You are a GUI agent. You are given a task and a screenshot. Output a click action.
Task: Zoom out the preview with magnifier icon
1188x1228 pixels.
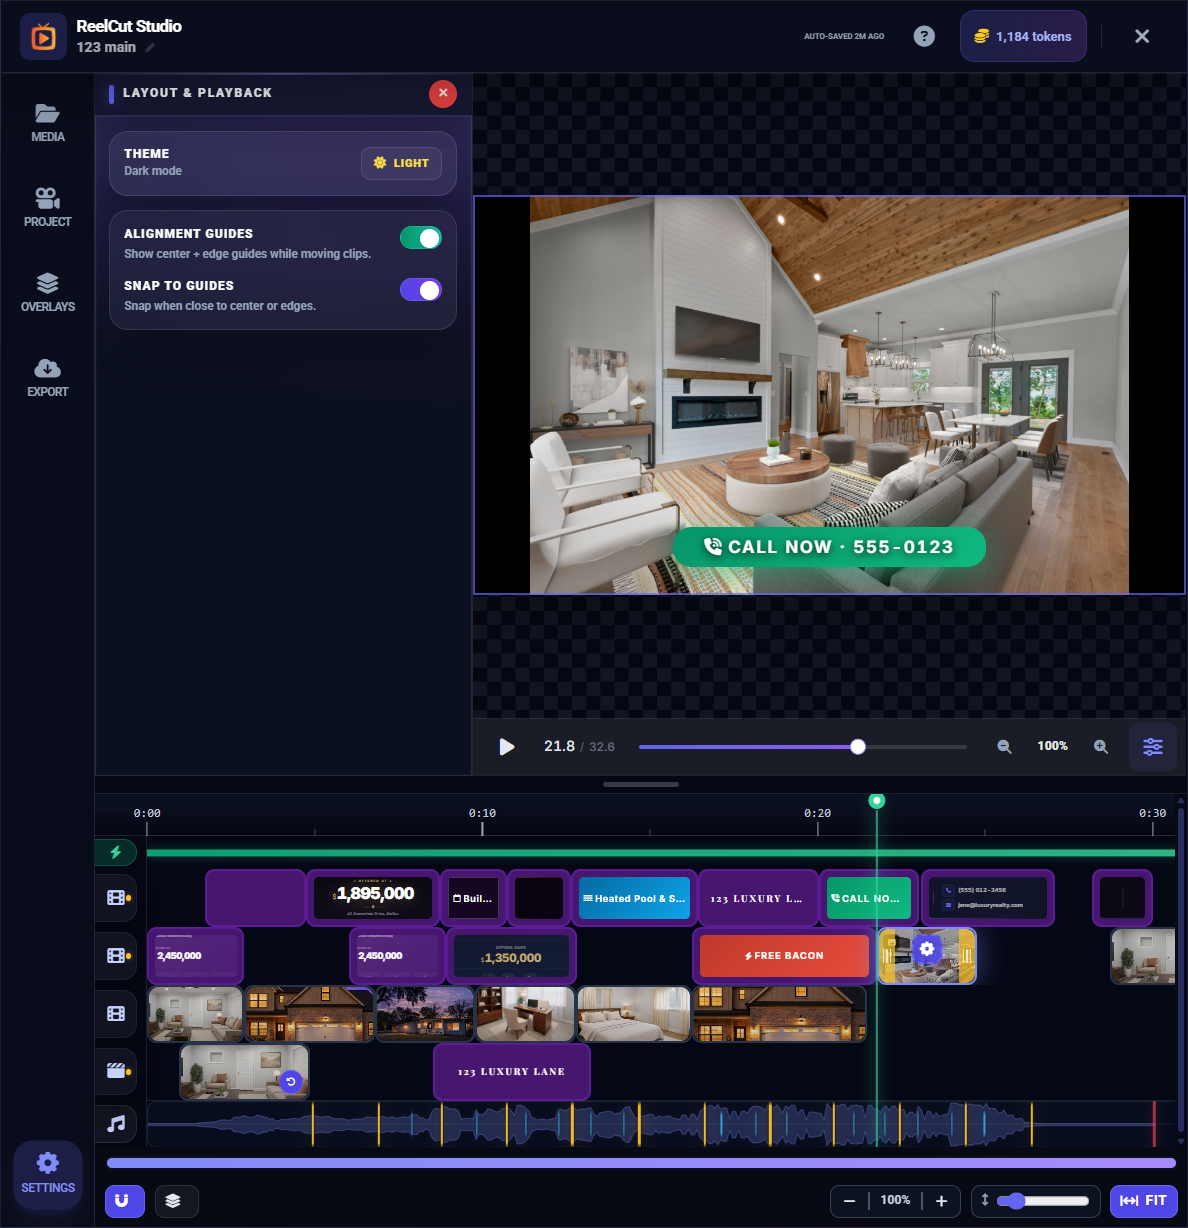pyautogui.click(x=1004, y=747)
